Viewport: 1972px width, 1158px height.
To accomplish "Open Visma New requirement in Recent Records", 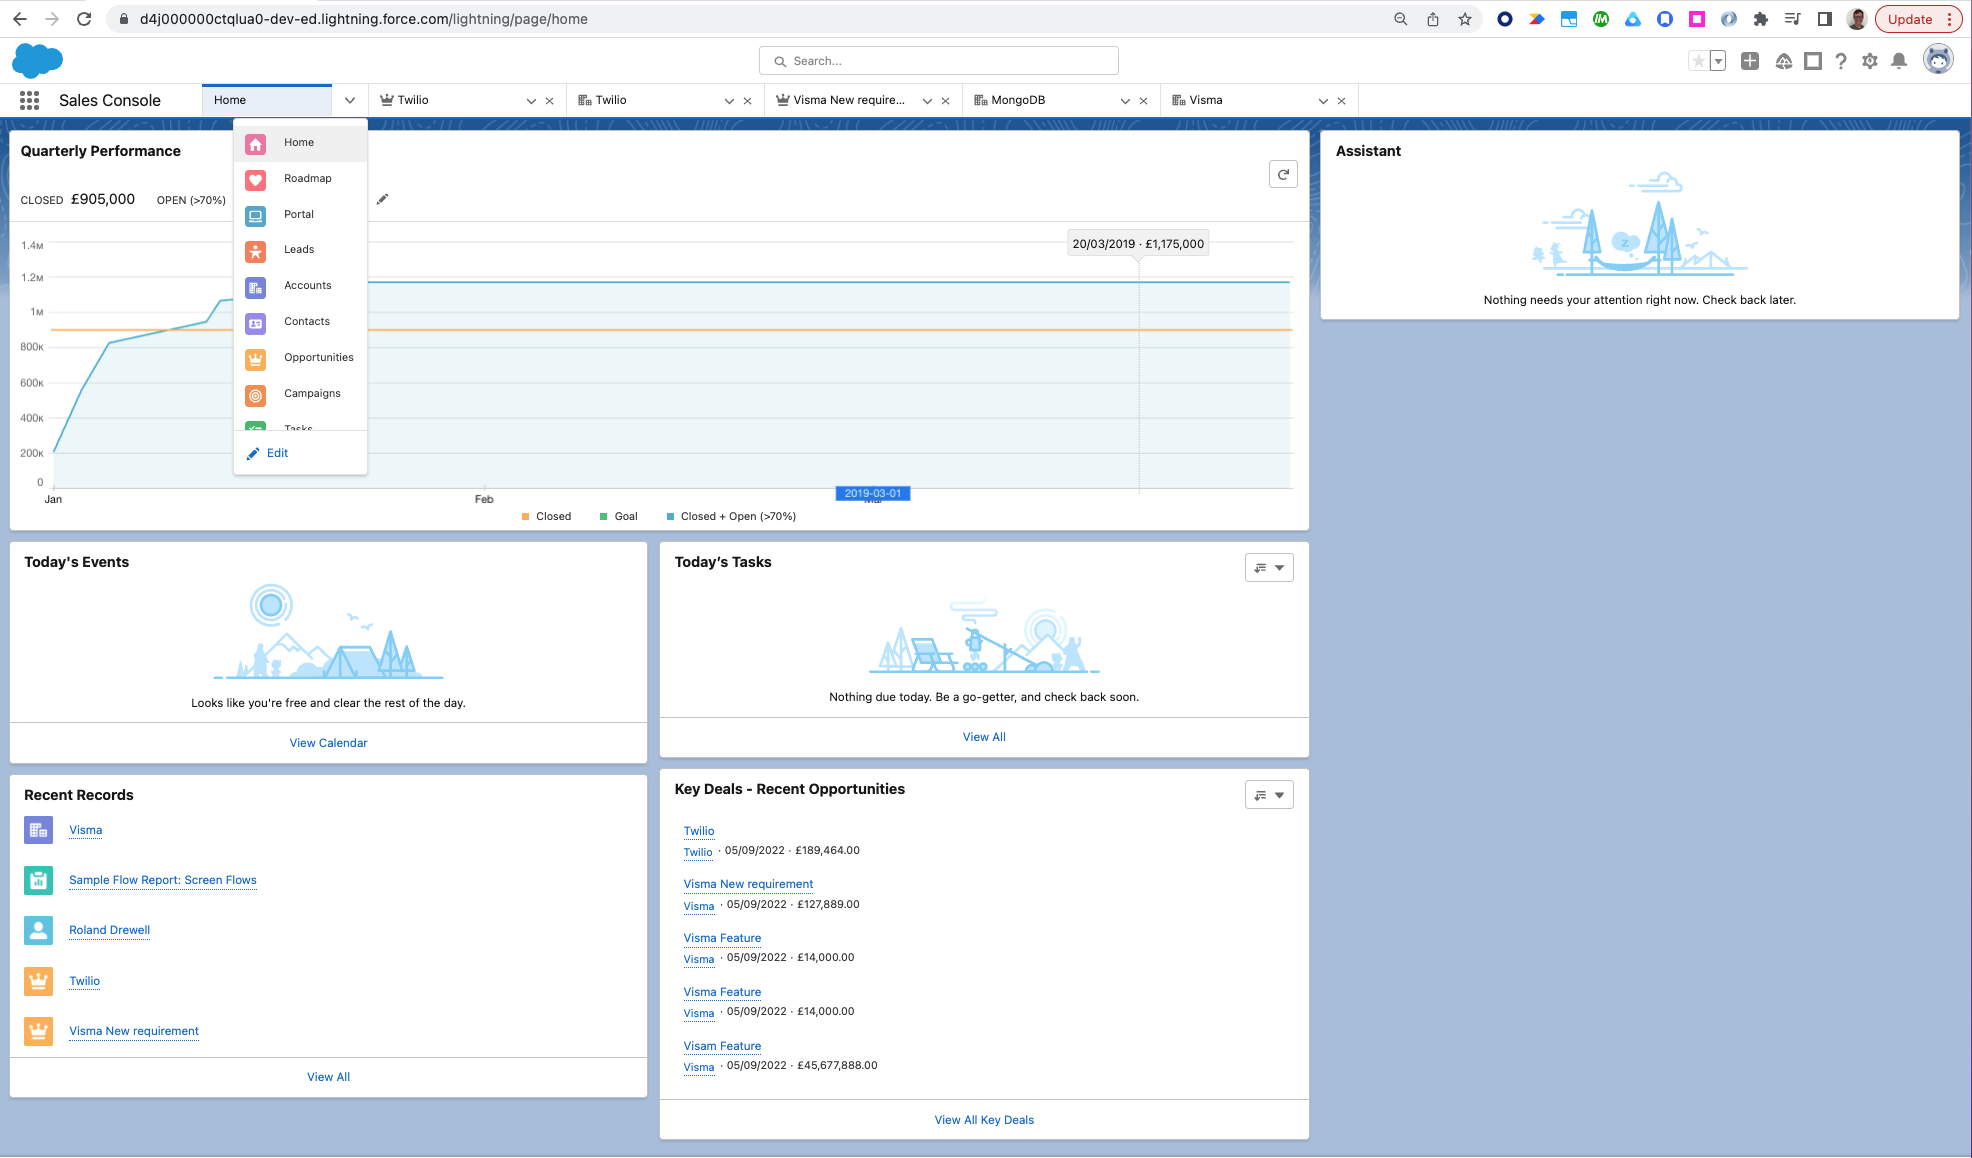I will coord(134,1031).
